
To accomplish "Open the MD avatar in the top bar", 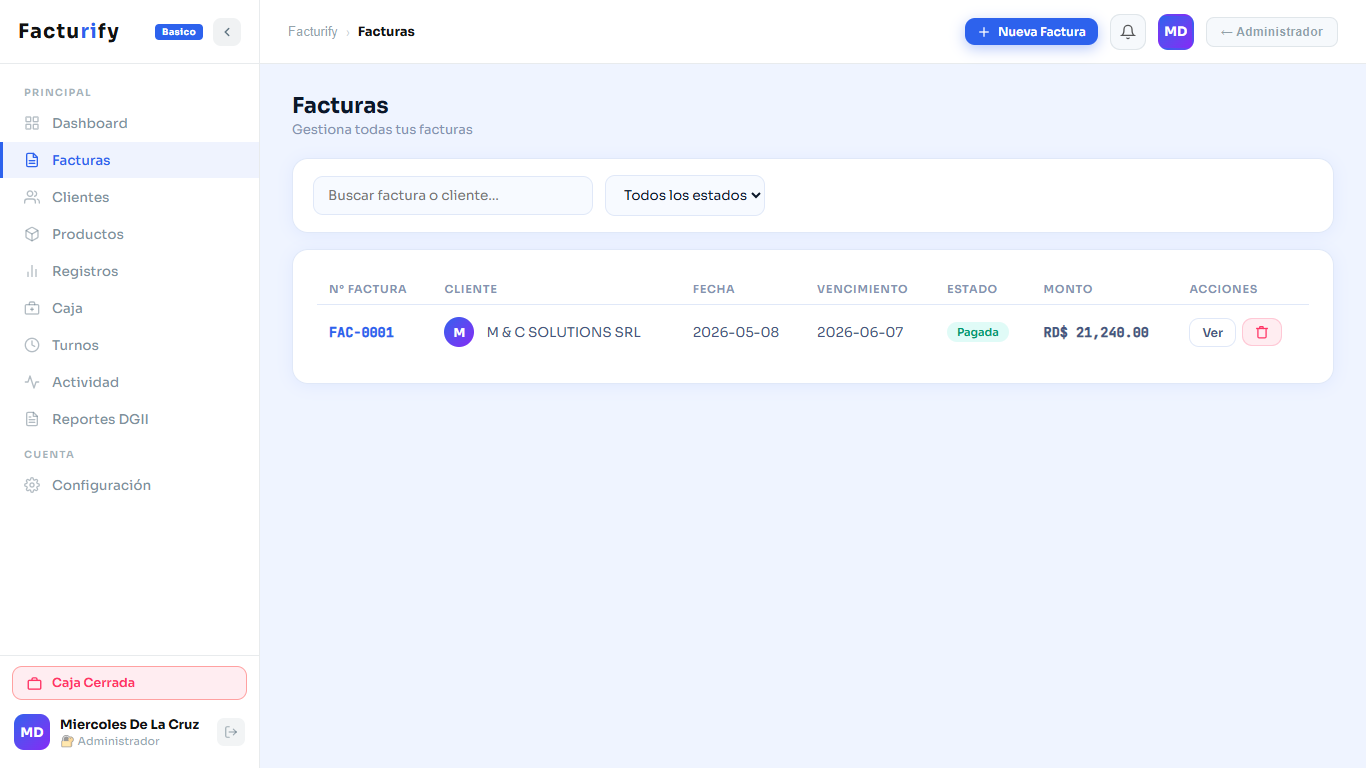I will tap(1176, 32).
